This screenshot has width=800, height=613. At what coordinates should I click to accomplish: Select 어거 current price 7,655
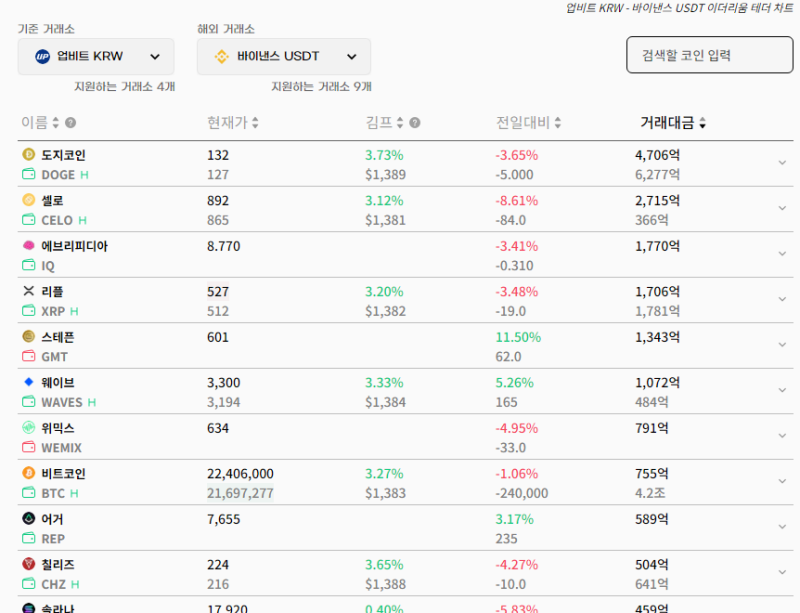[x=223, y=520]
